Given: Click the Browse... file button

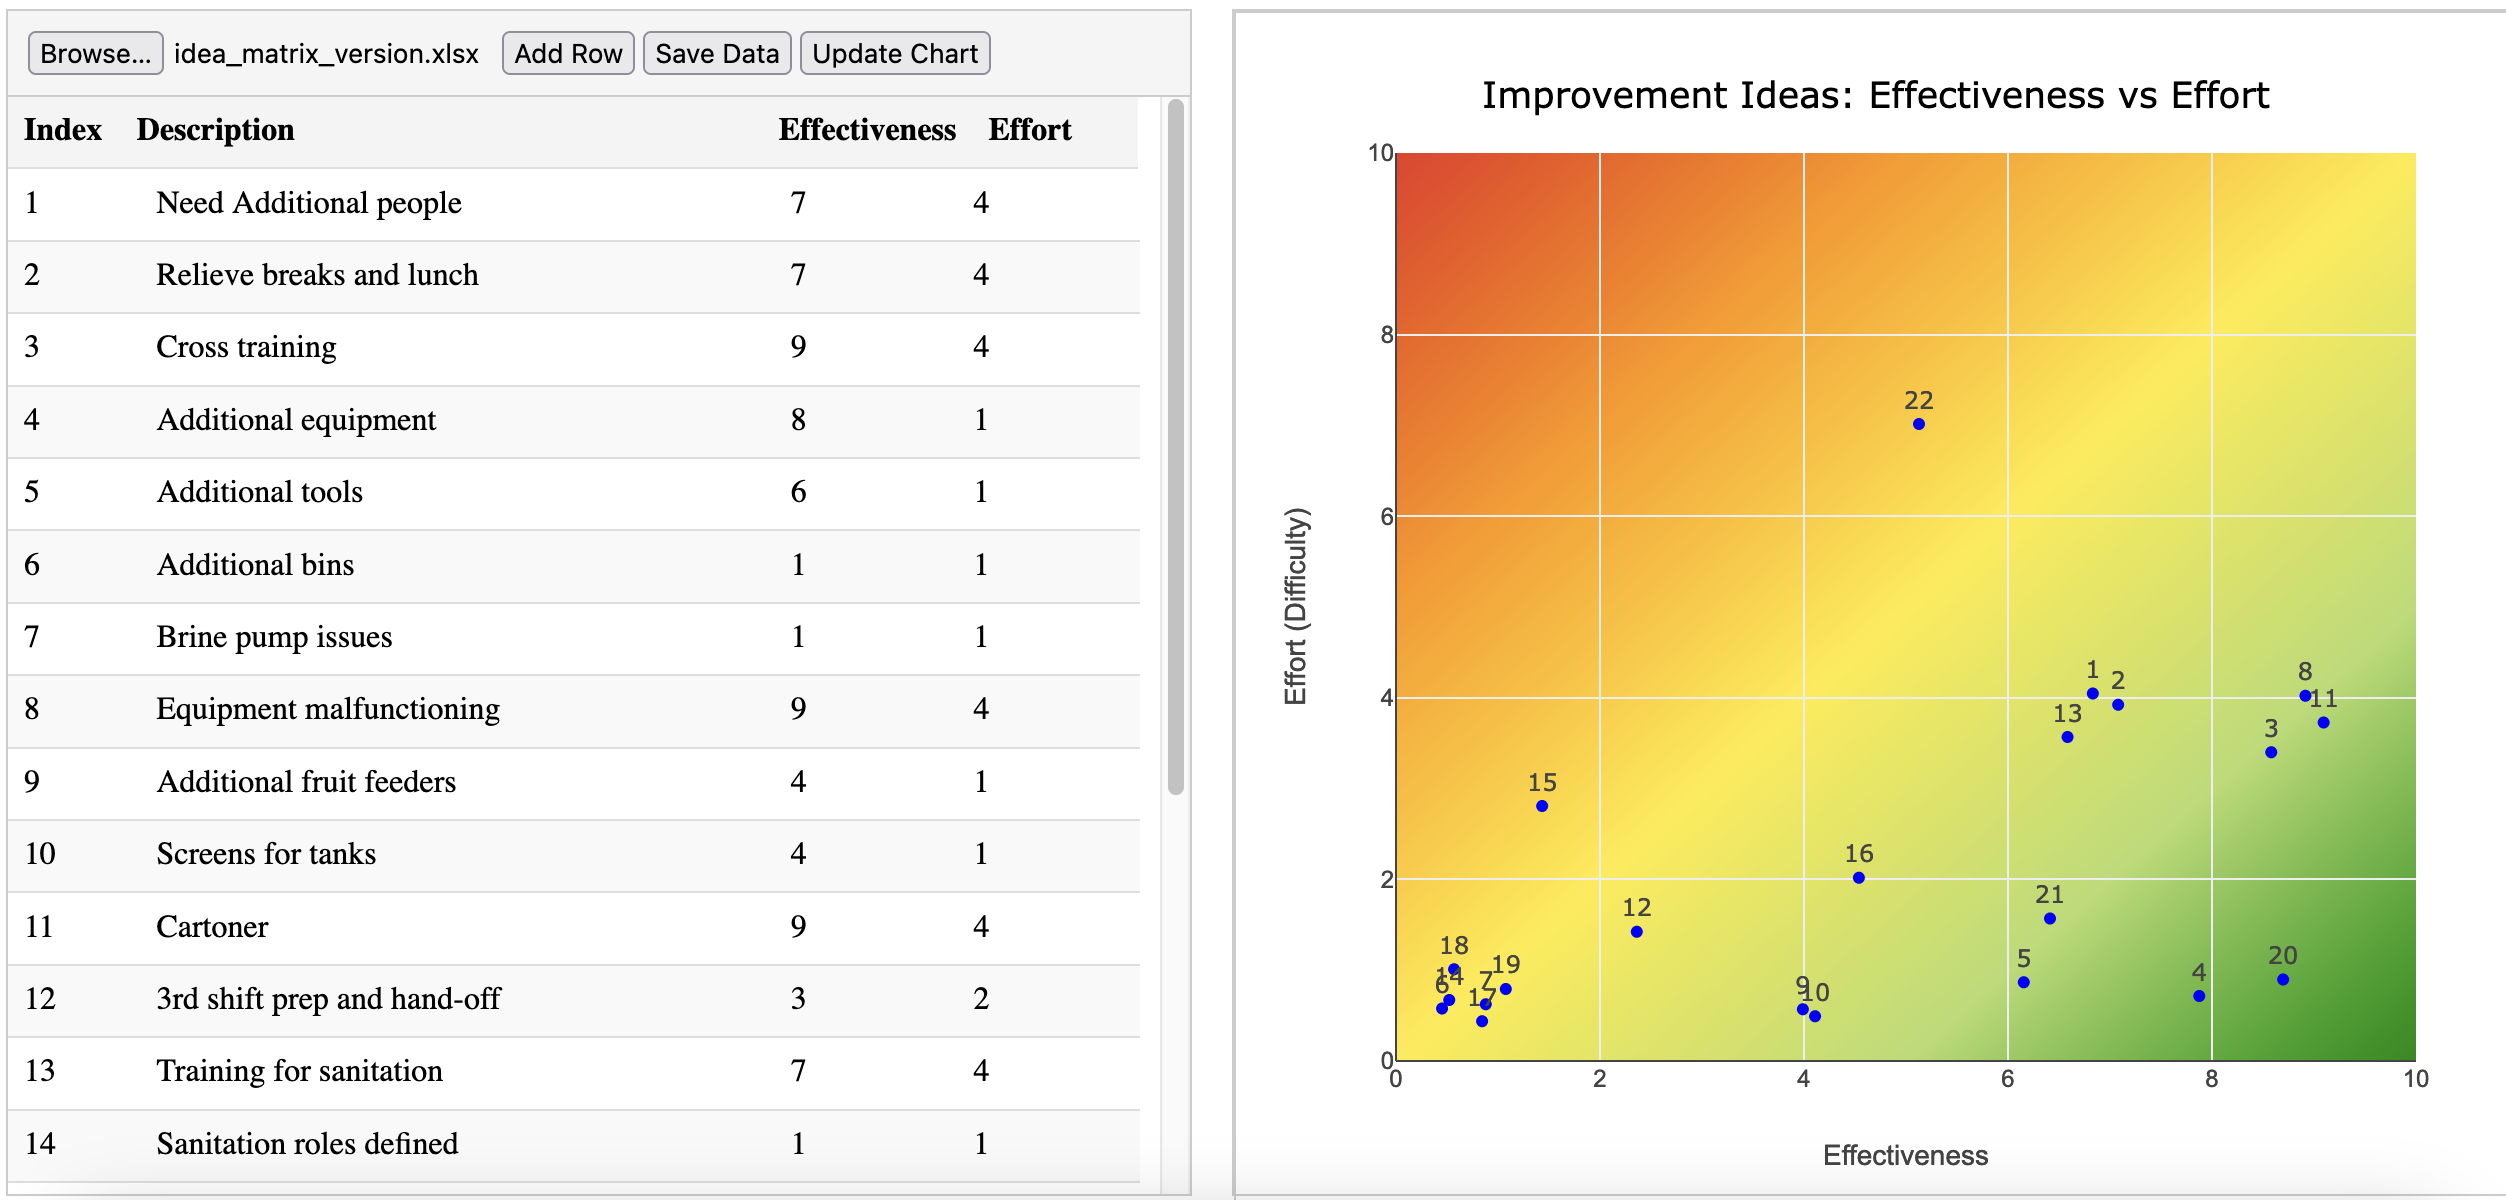Looking at the screenshot, I should [x=95, y=54].
